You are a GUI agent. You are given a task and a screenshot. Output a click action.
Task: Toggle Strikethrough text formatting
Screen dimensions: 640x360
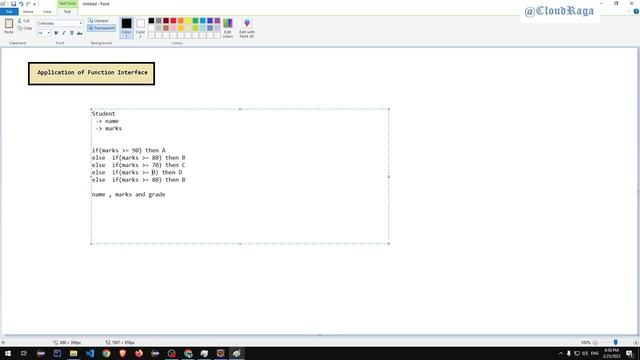80,33
